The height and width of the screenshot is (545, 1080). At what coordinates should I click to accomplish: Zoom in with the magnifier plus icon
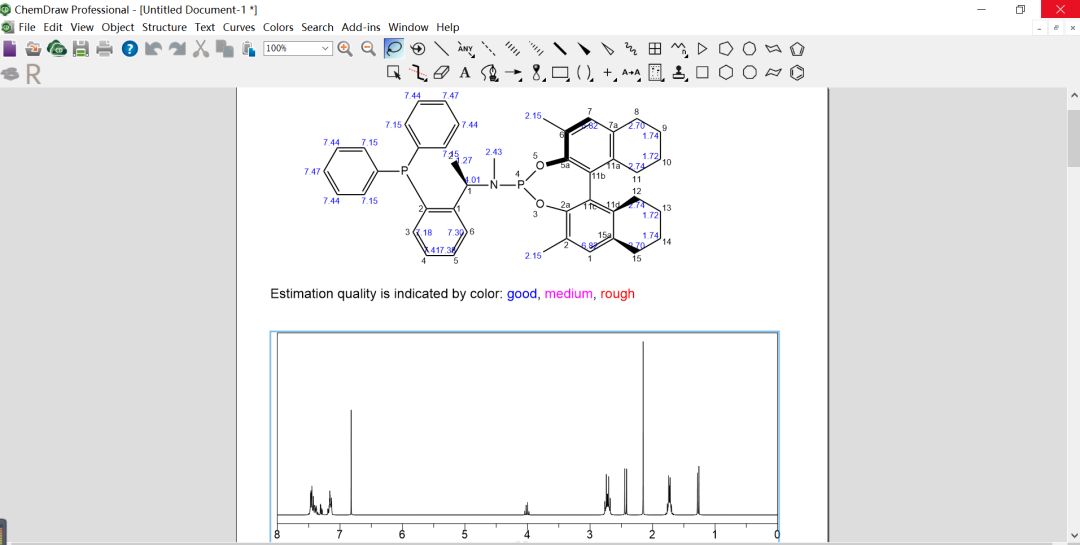point(344,48)
